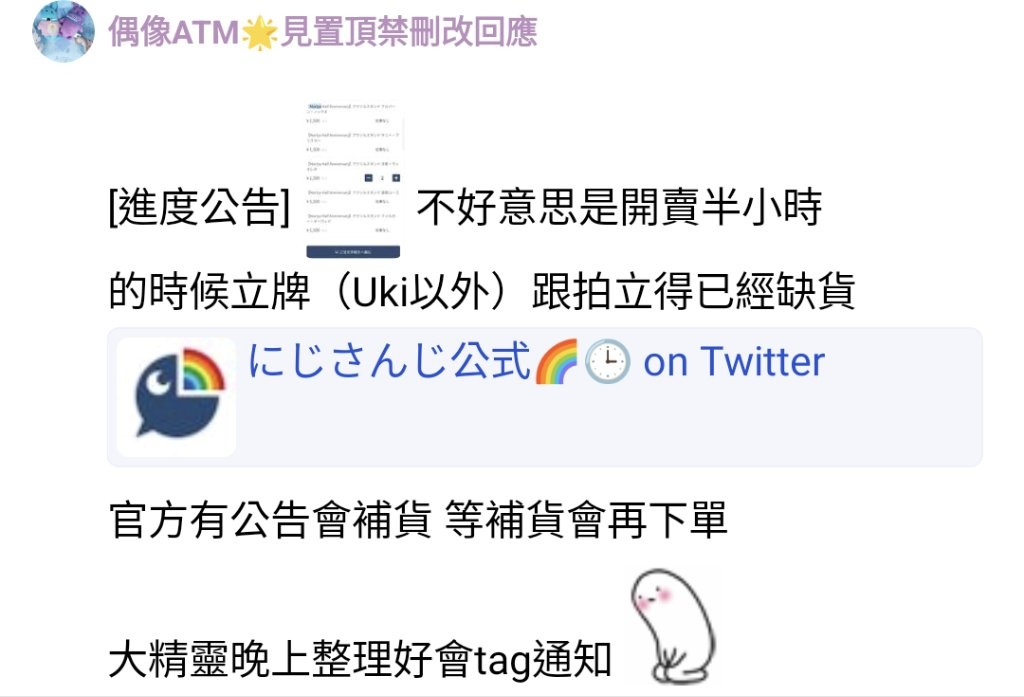Screen dimensions: 1024x697
Task: Click the rainbow emoji in the link title
Action: click(556, 362)
